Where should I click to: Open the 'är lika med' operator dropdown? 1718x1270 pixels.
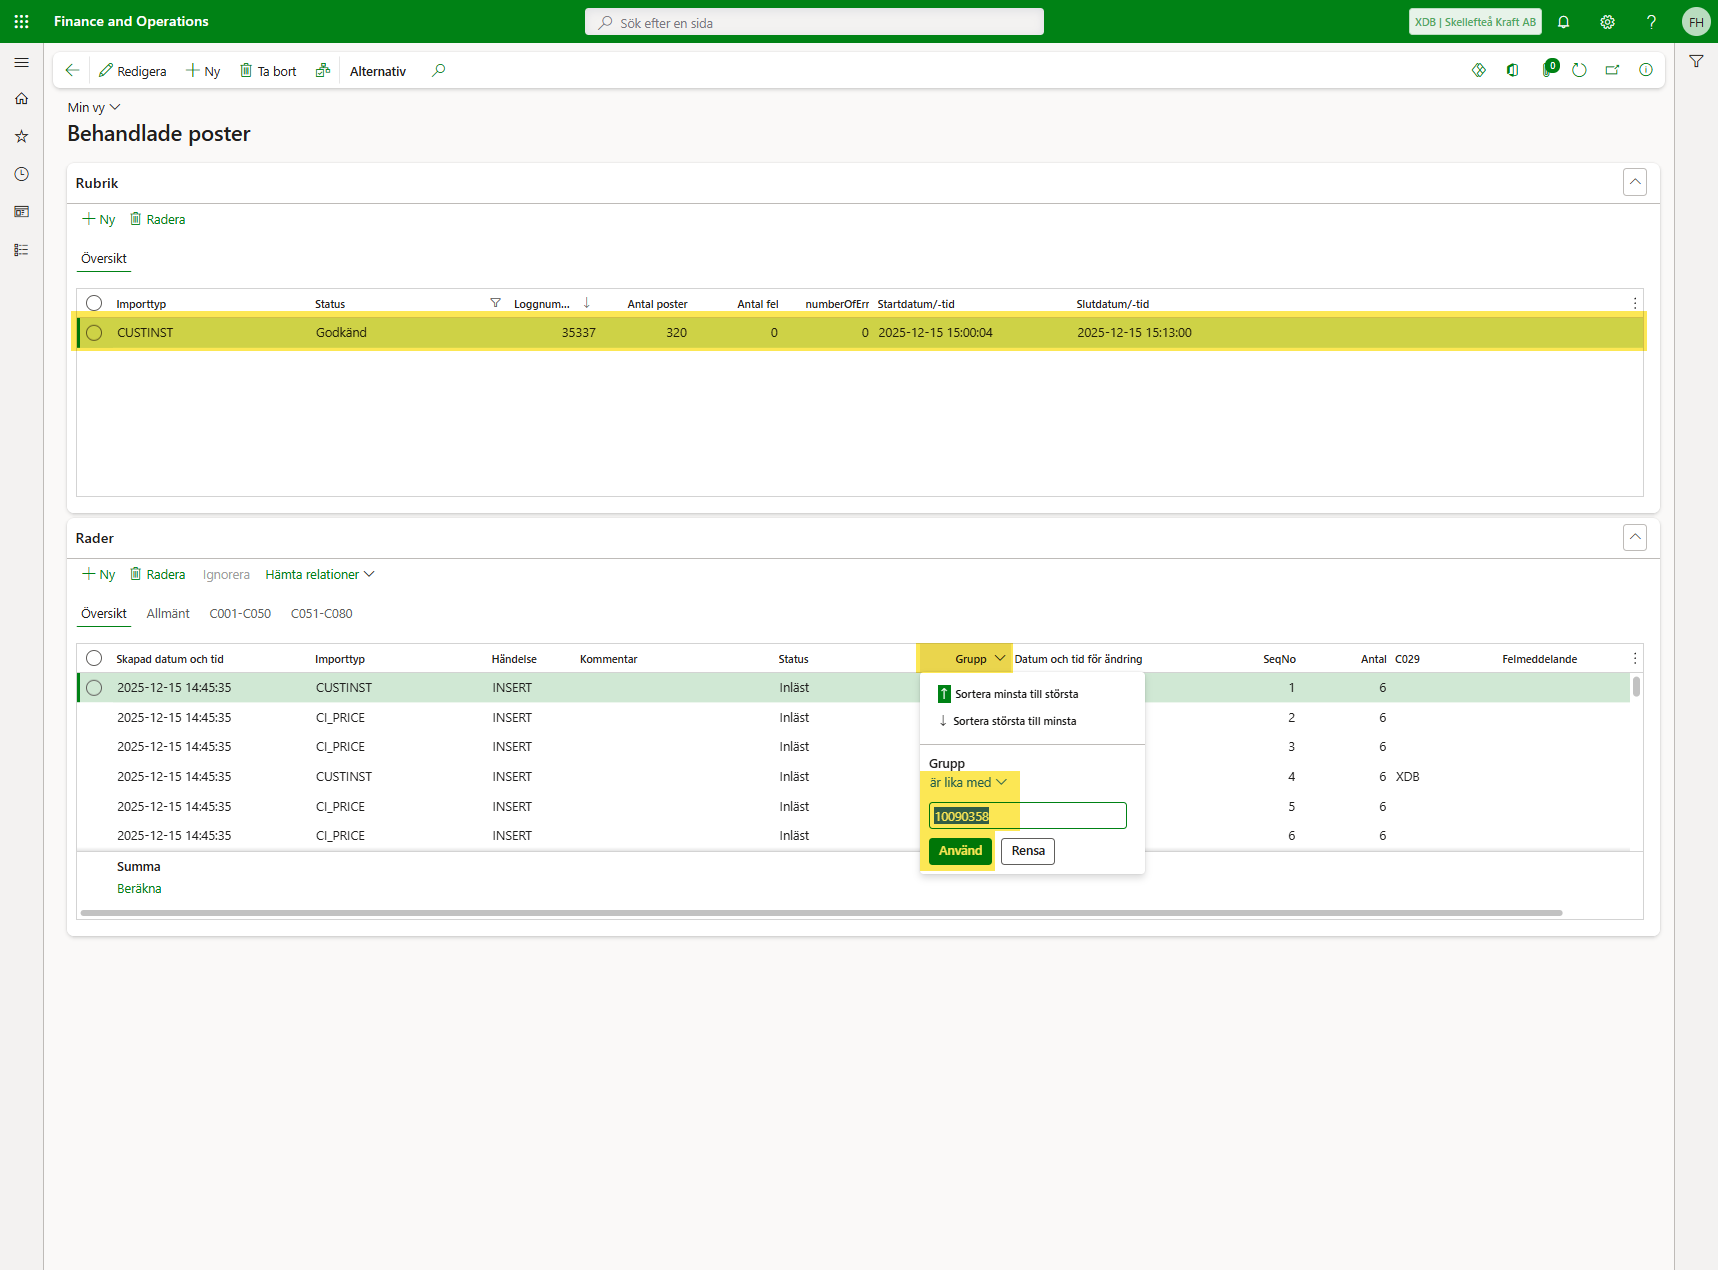[x=967, y=783]
